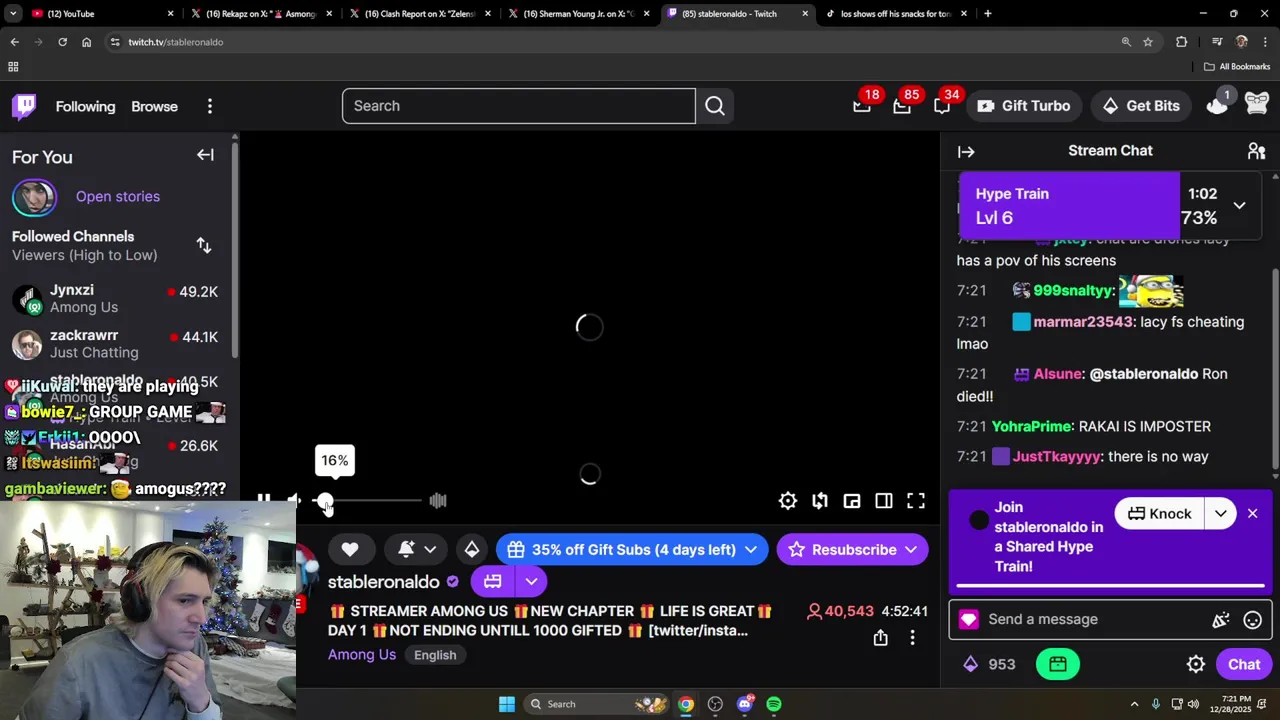Collapse the Stream Chat panel
This screenshot has width=1280, height=720.
point(966,152)
